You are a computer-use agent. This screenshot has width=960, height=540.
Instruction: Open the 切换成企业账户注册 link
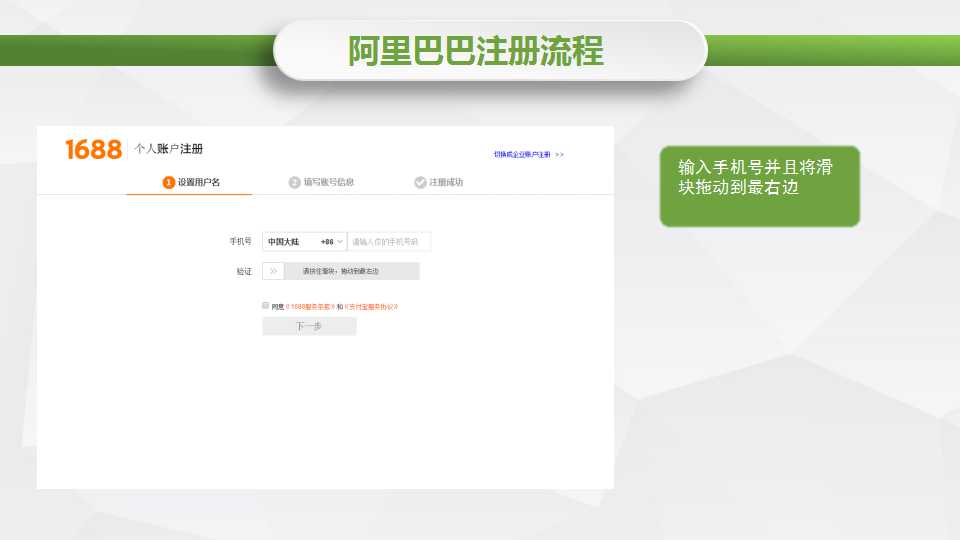click(x=522, y=155)
